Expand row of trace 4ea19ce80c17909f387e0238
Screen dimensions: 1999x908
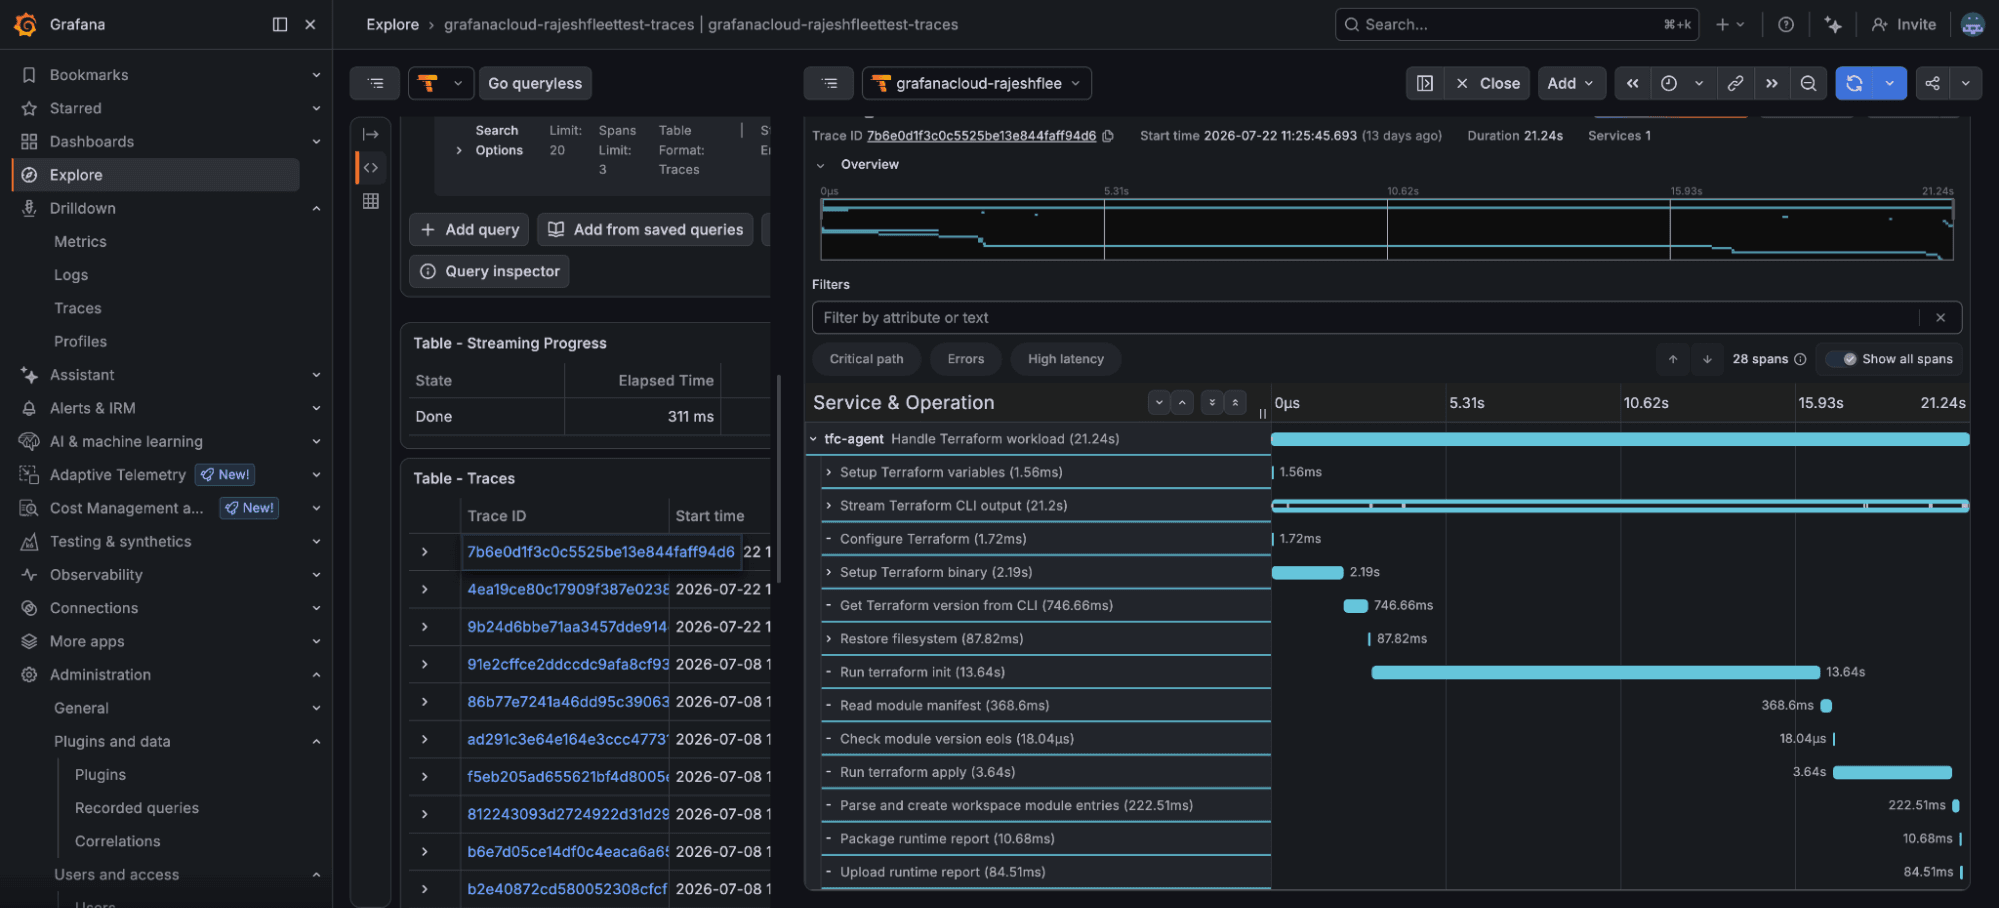(x=425, y=589)
